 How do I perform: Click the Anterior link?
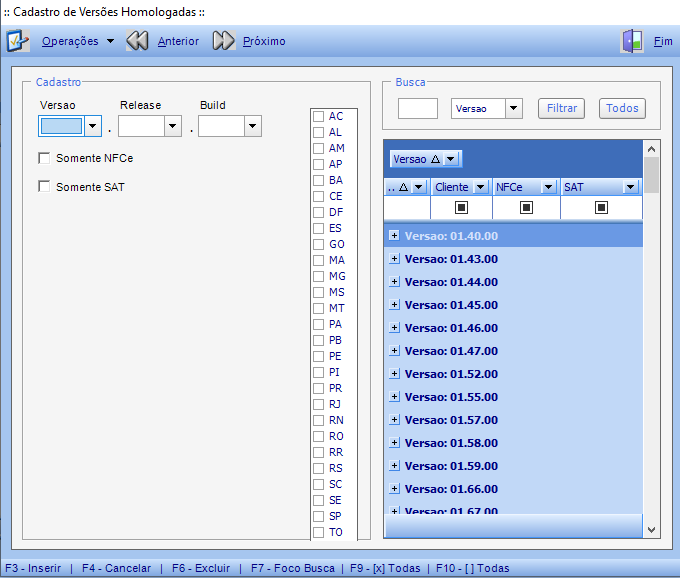tap(178, 41)
